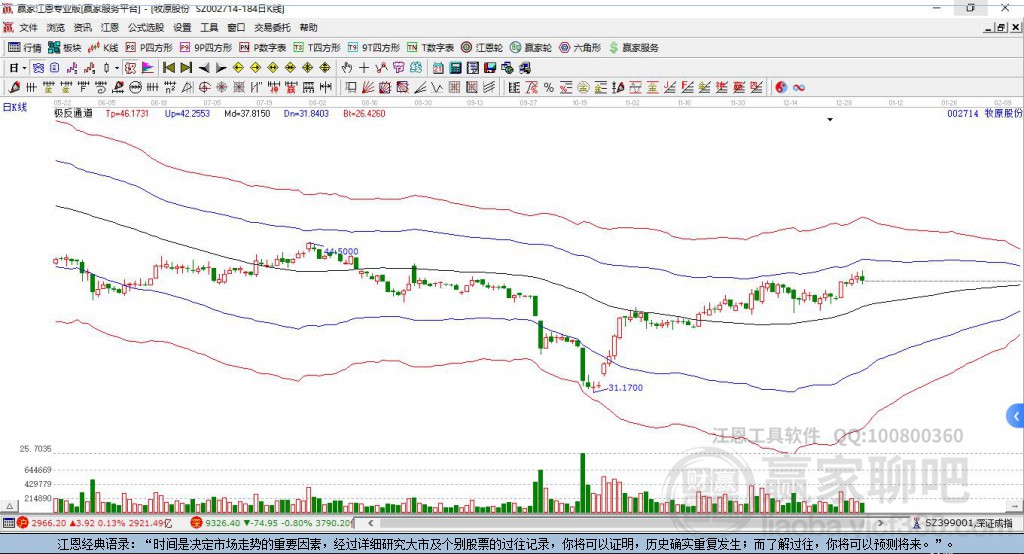Click the Bt=26.4260 value
Image resolution: width=1024 pixels, height=554 pixels.
tap(364, 114)
